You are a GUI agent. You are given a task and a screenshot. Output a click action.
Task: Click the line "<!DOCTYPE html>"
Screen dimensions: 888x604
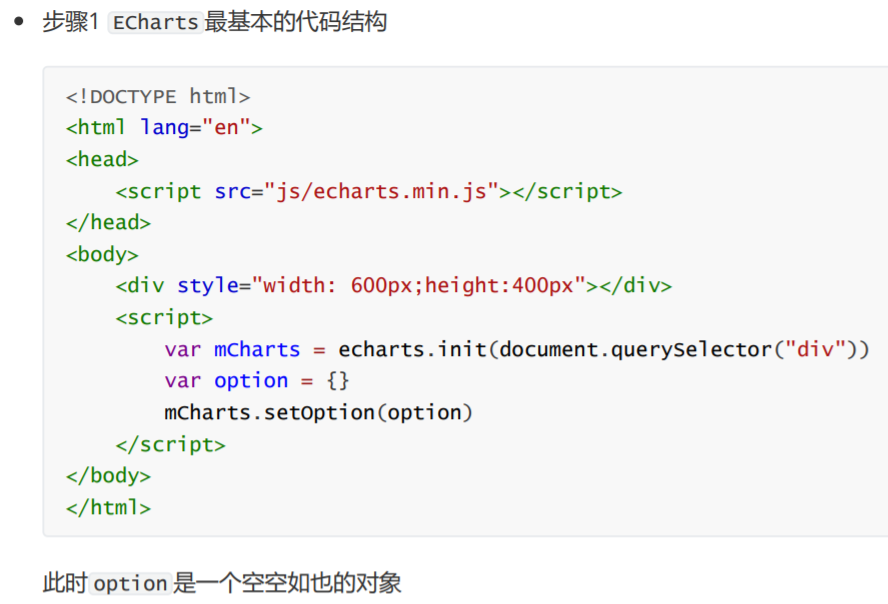coord(158,97)
